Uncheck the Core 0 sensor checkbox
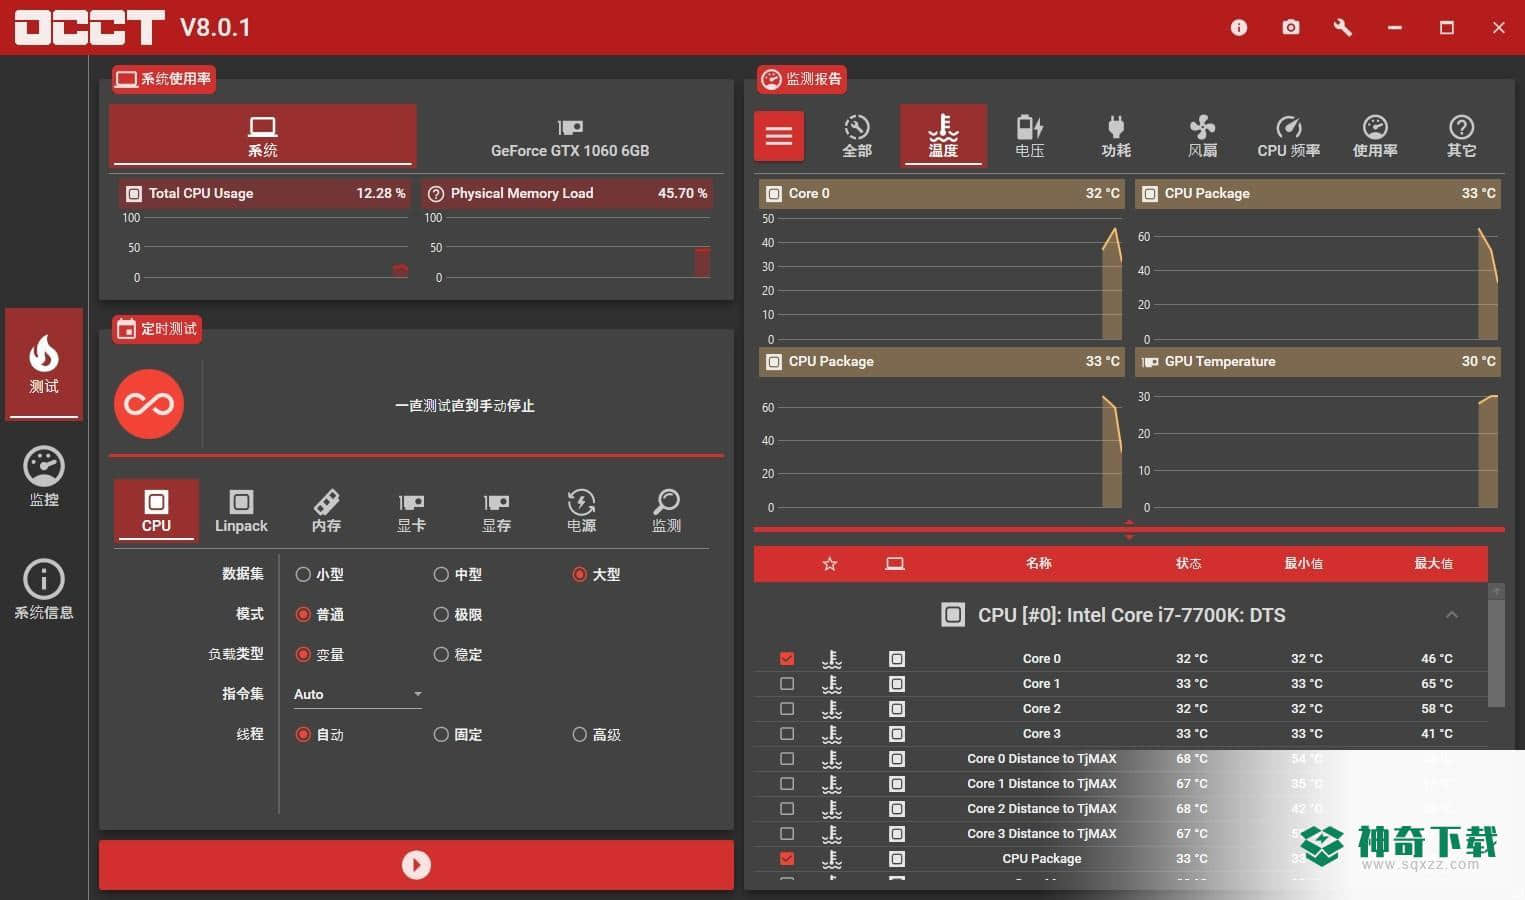1525x900 pixels. (787, 658)
